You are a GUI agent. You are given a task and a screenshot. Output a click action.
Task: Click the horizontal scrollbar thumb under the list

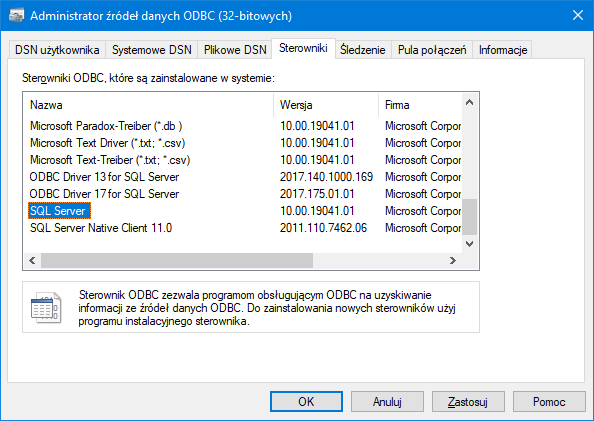coord(177,260)
